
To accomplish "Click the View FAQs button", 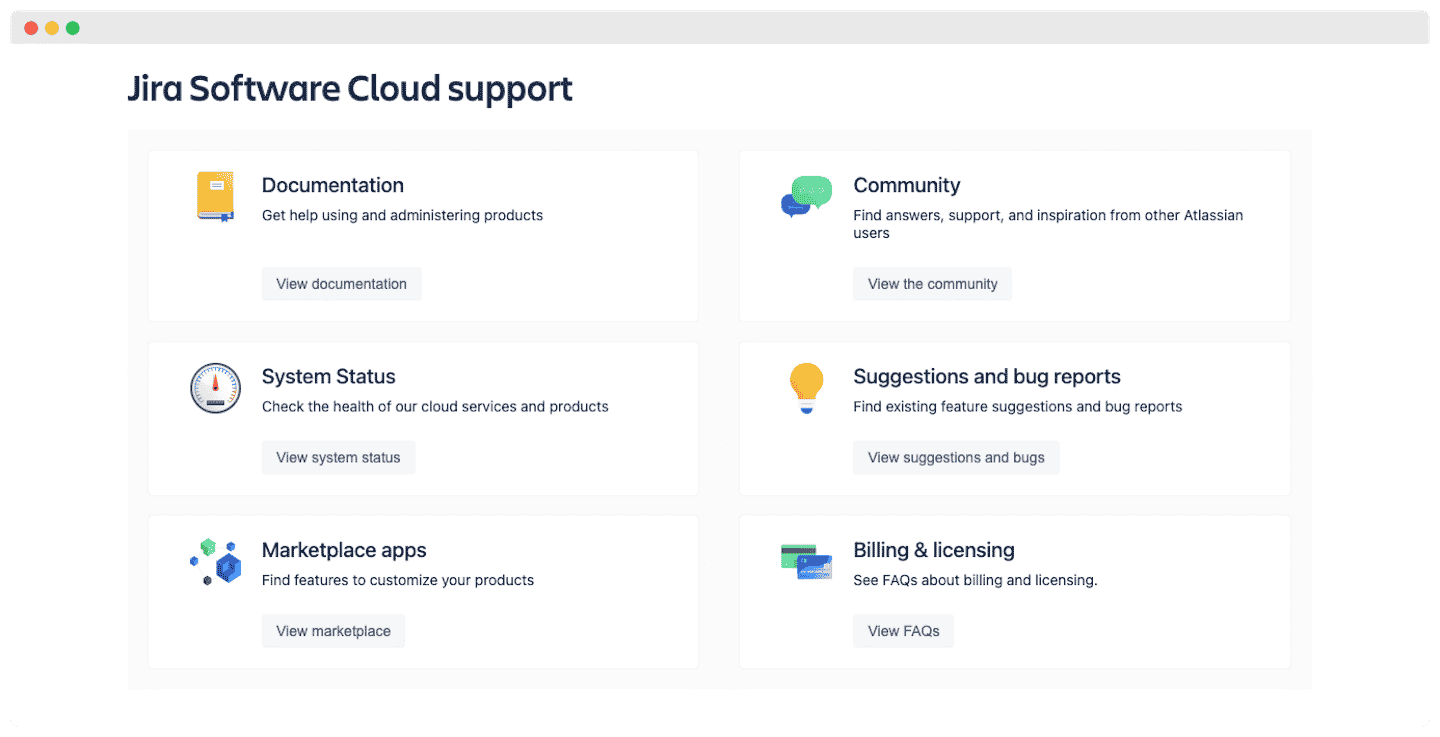I will click(x=903, y=631).
